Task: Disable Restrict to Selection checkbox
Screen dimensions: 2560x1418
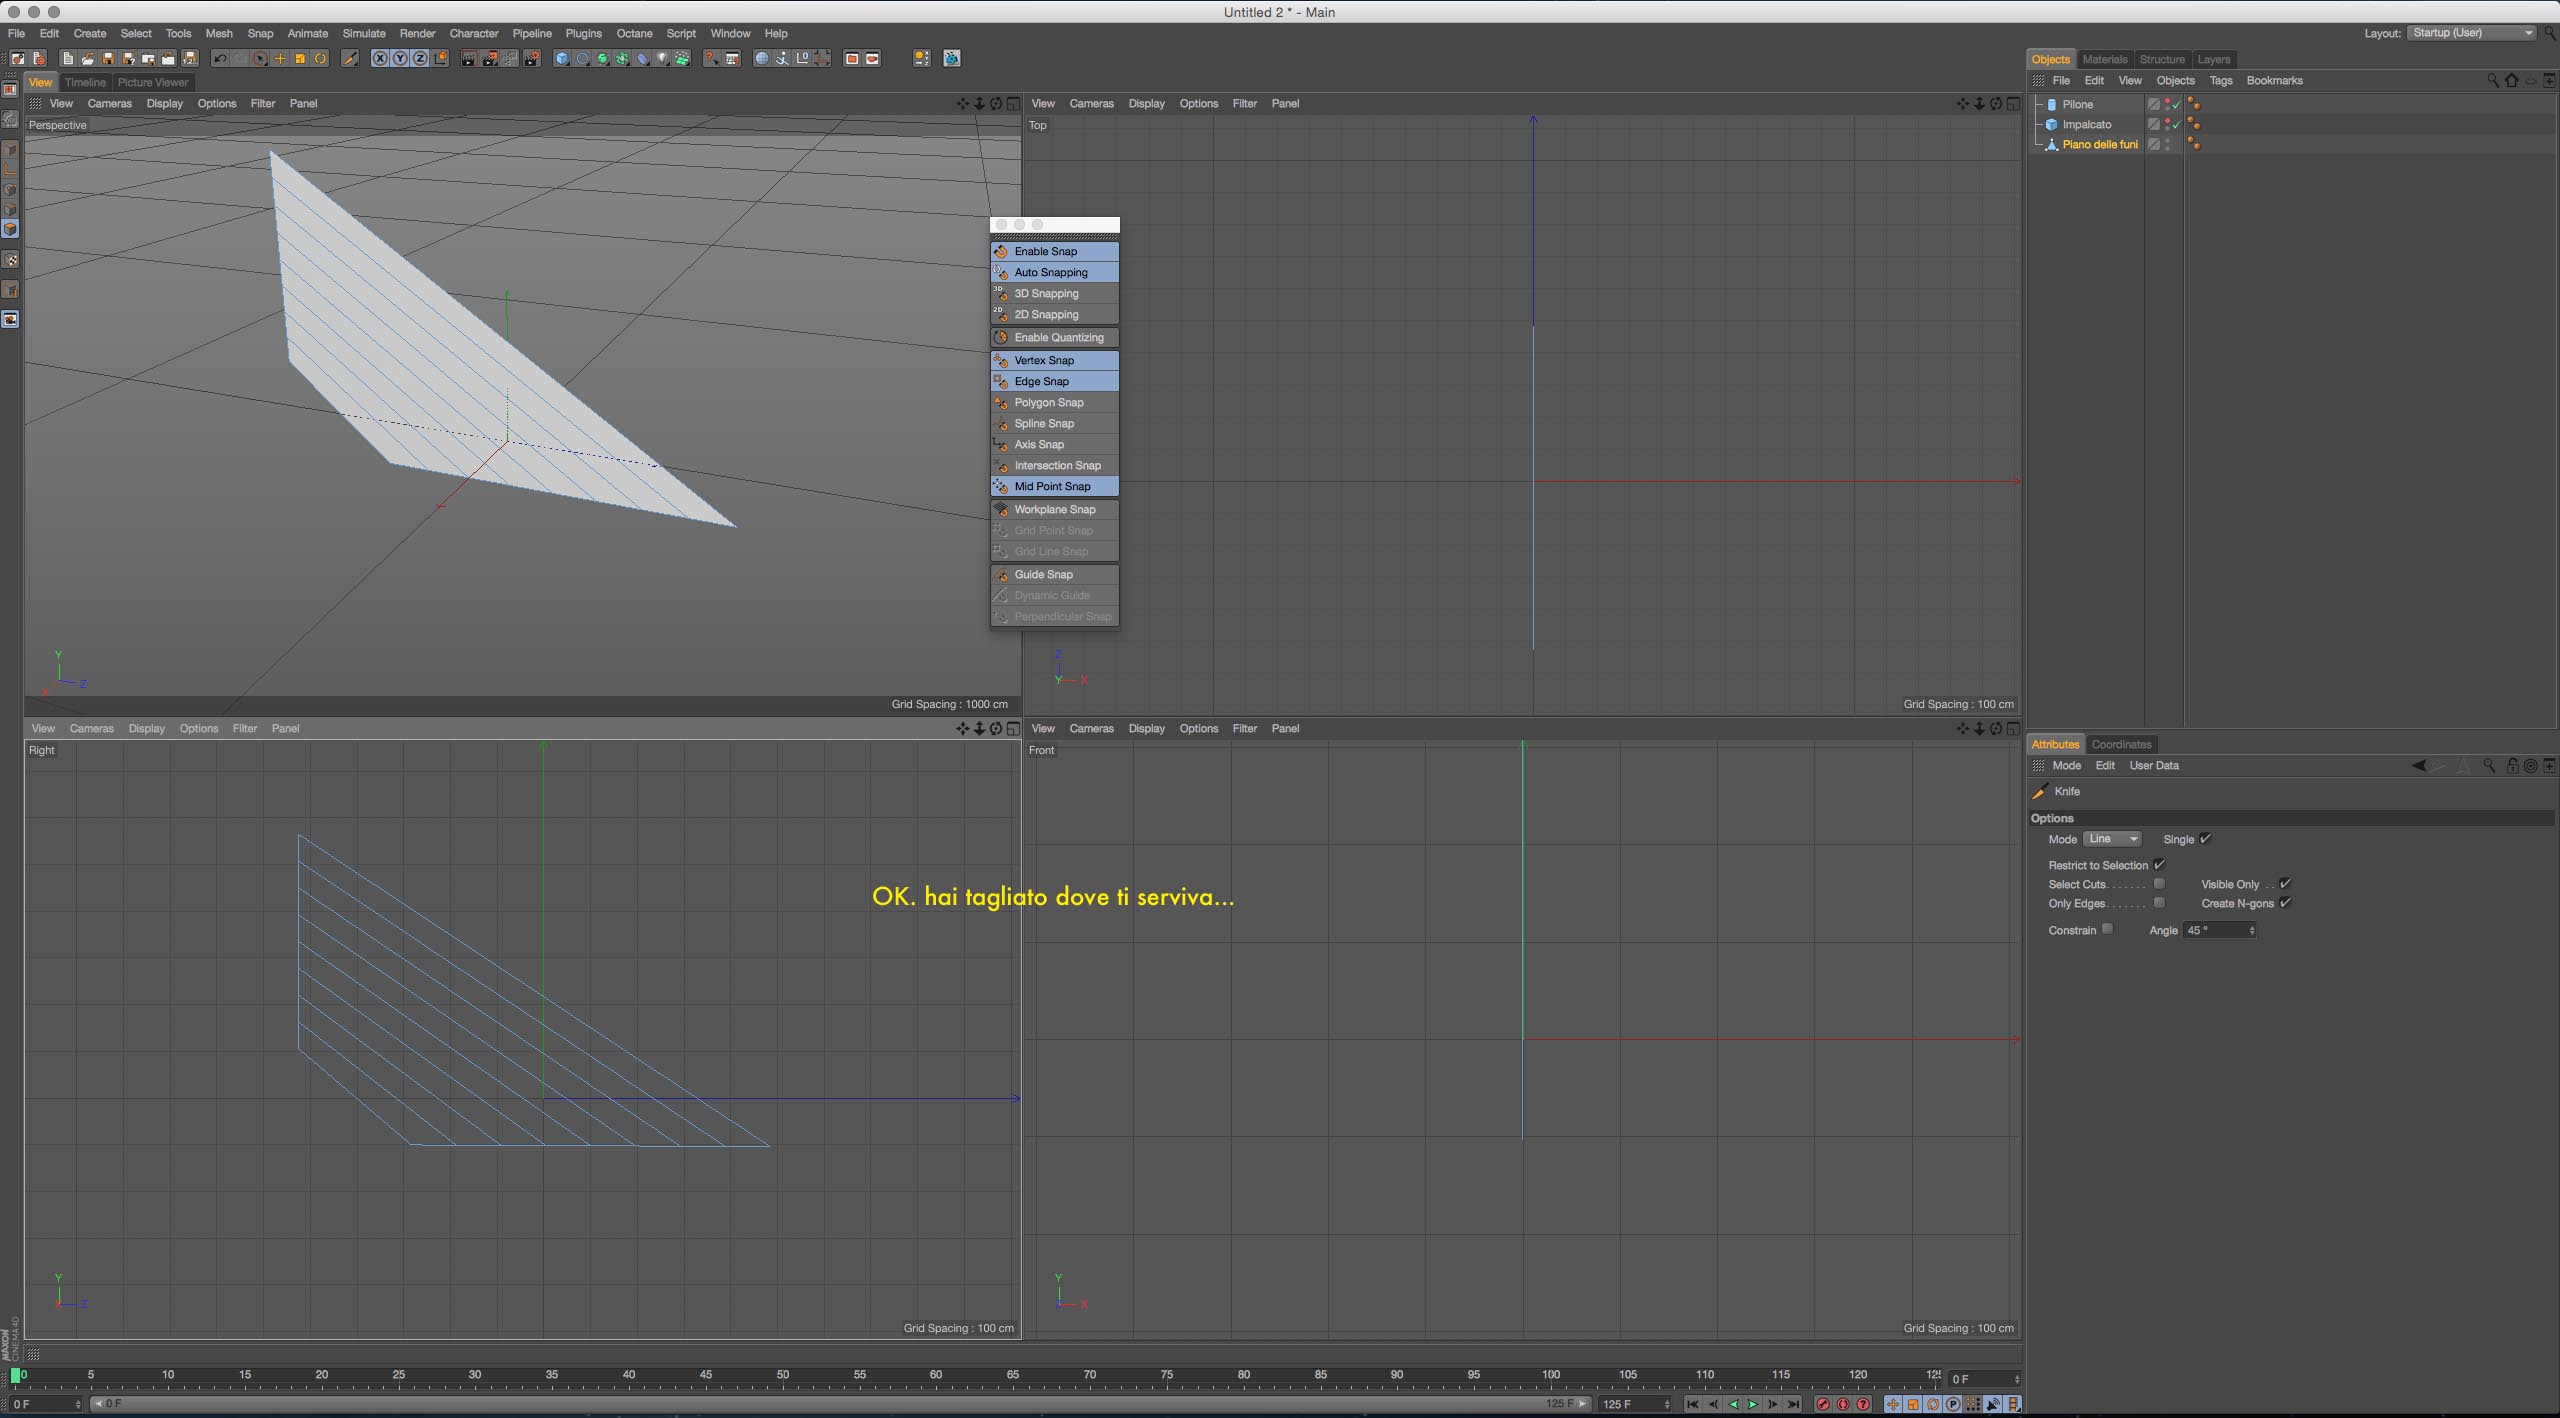Action: click(x=2159, y=865)
